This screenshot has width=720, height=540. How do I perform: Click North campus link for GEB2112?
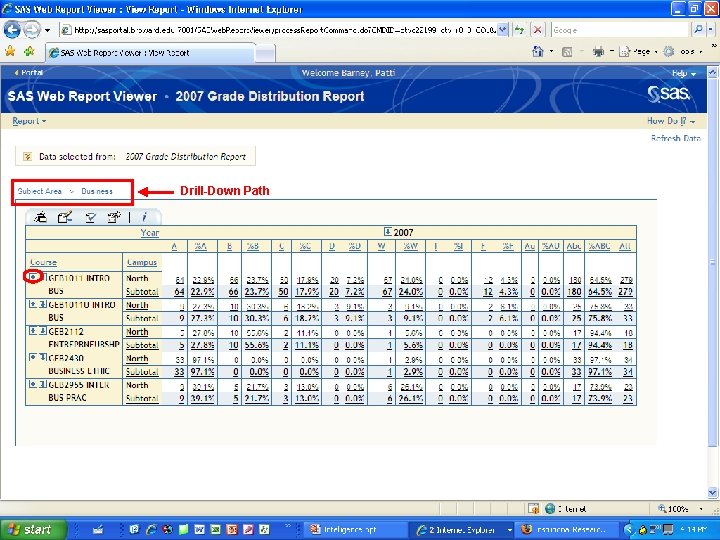[x=137, y=332]
